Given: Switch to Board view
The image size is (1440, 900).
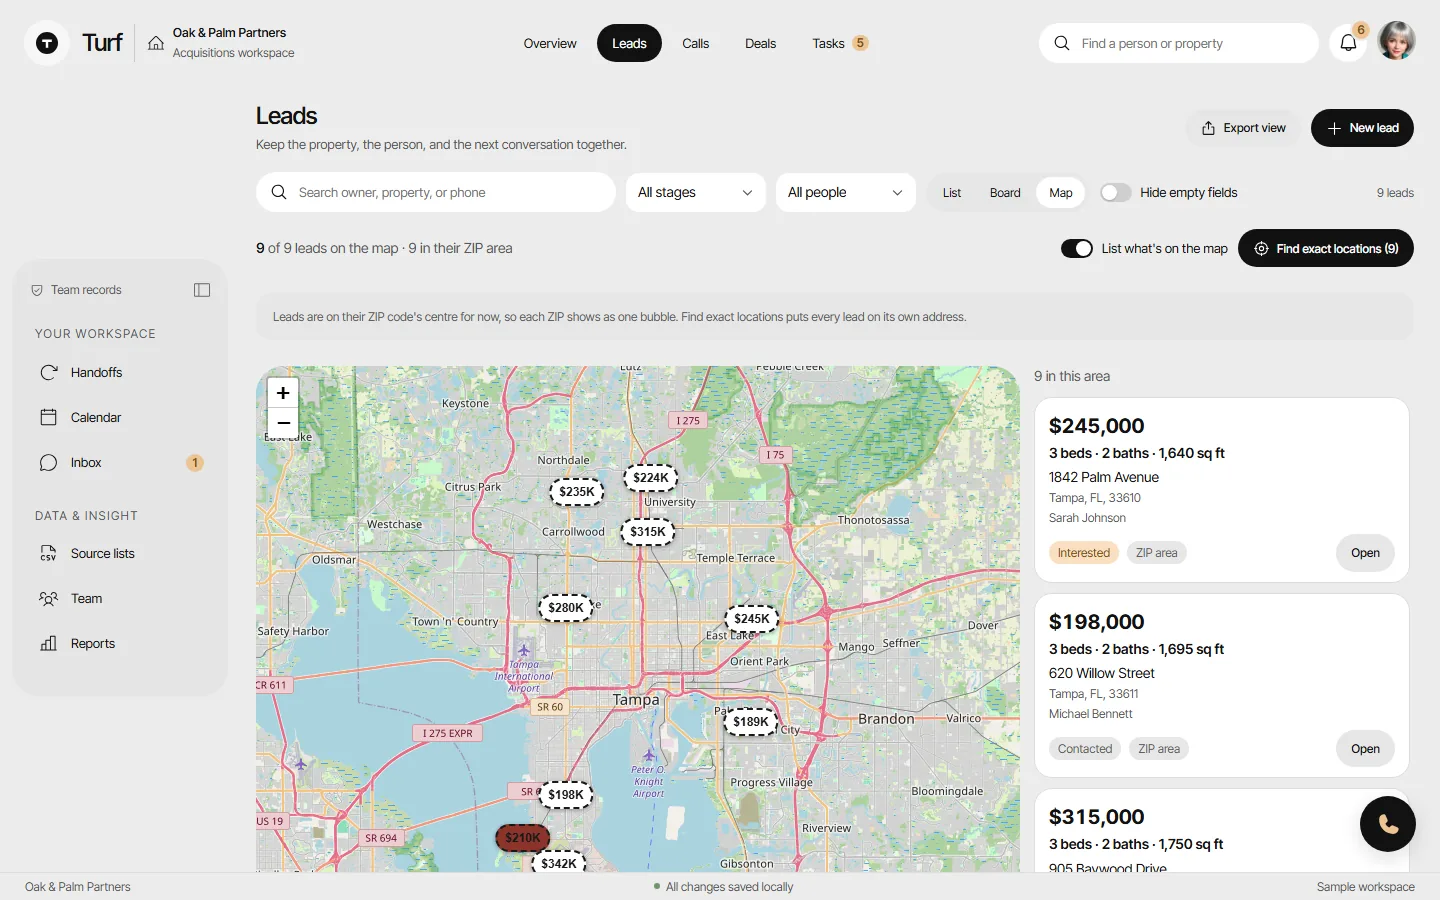Looking at the screenshot, I should [1005, 193].
